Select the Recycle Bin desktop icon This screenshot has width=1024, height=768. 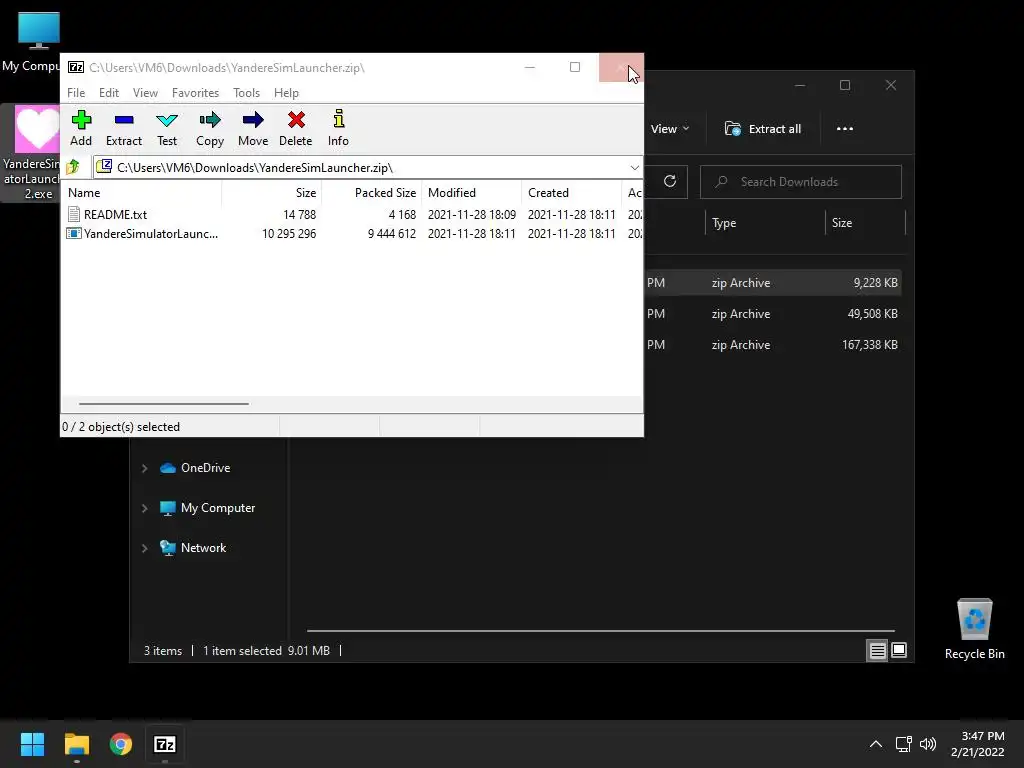974,630
